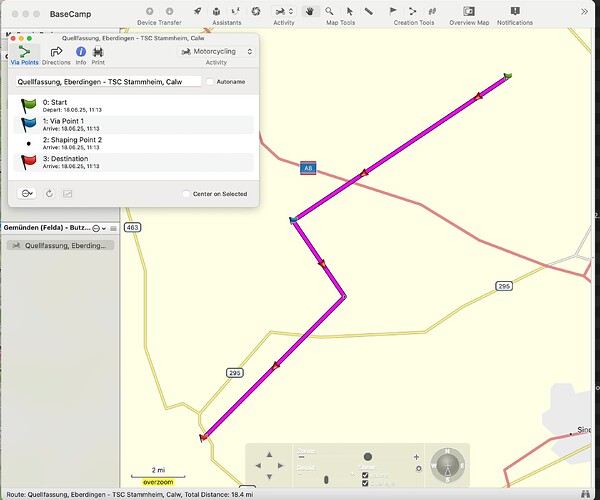Click the recalculate route circular arrow button

coord(49,194)
